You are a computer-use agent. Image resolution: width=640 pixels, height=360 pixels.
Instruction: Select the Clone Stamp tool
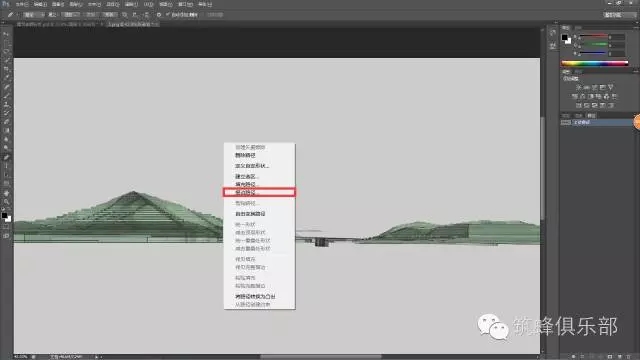pyautogui.click(x=6, y=104)
